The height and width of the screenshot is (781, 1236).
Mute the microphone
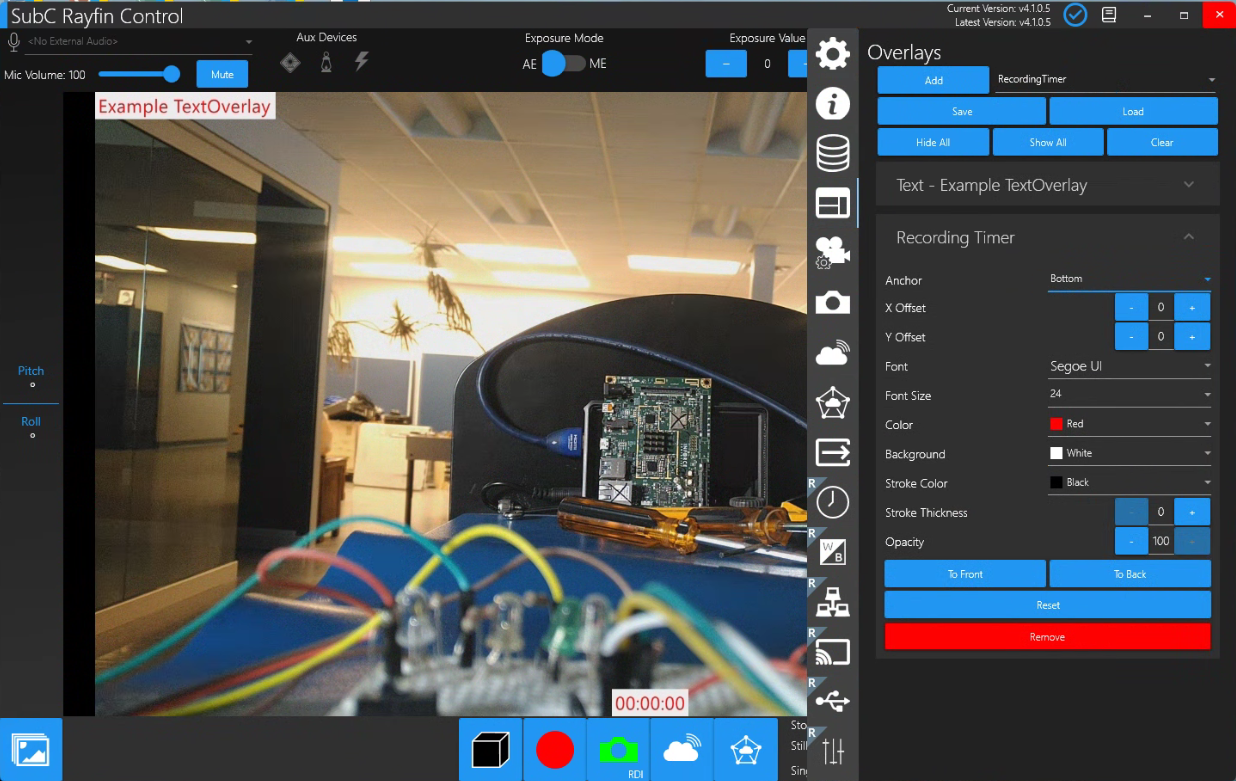[x=222, y=74]
